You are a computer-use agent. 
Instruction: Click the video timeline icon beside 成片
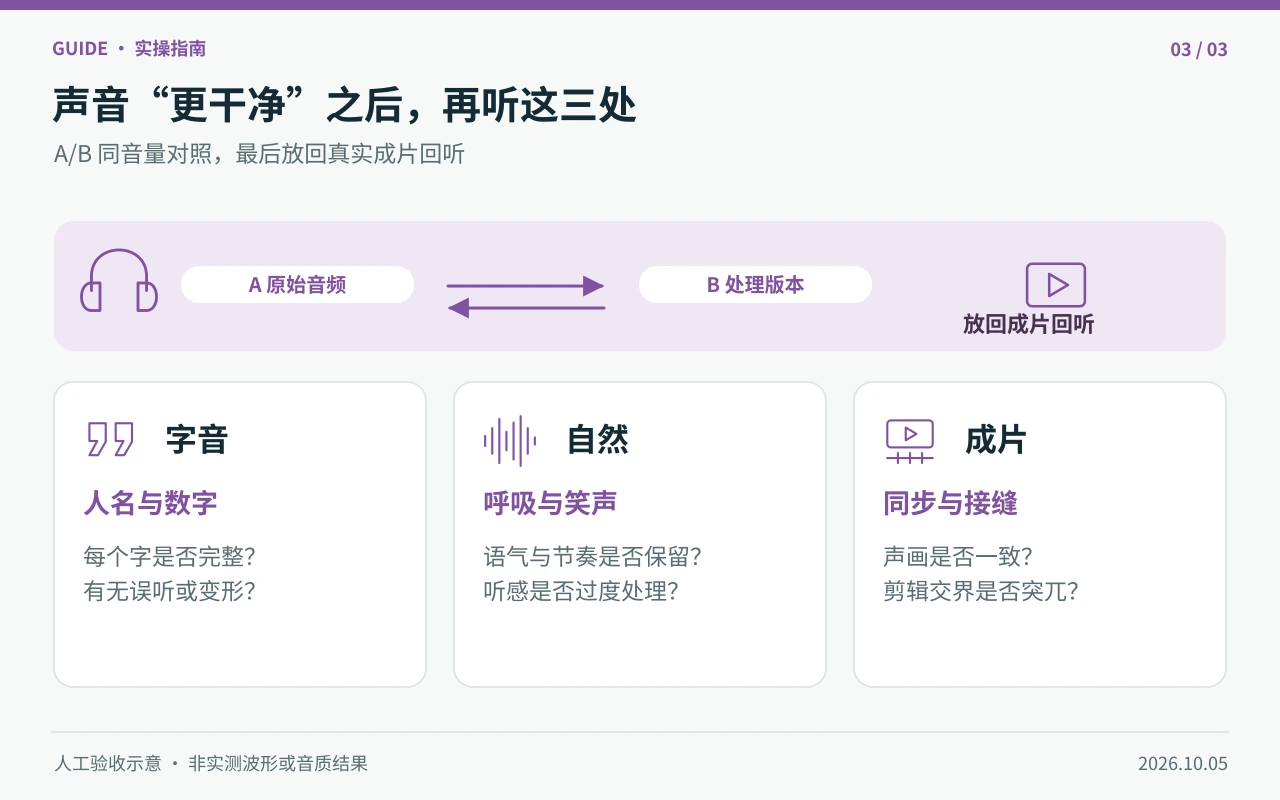coord(910,440)
